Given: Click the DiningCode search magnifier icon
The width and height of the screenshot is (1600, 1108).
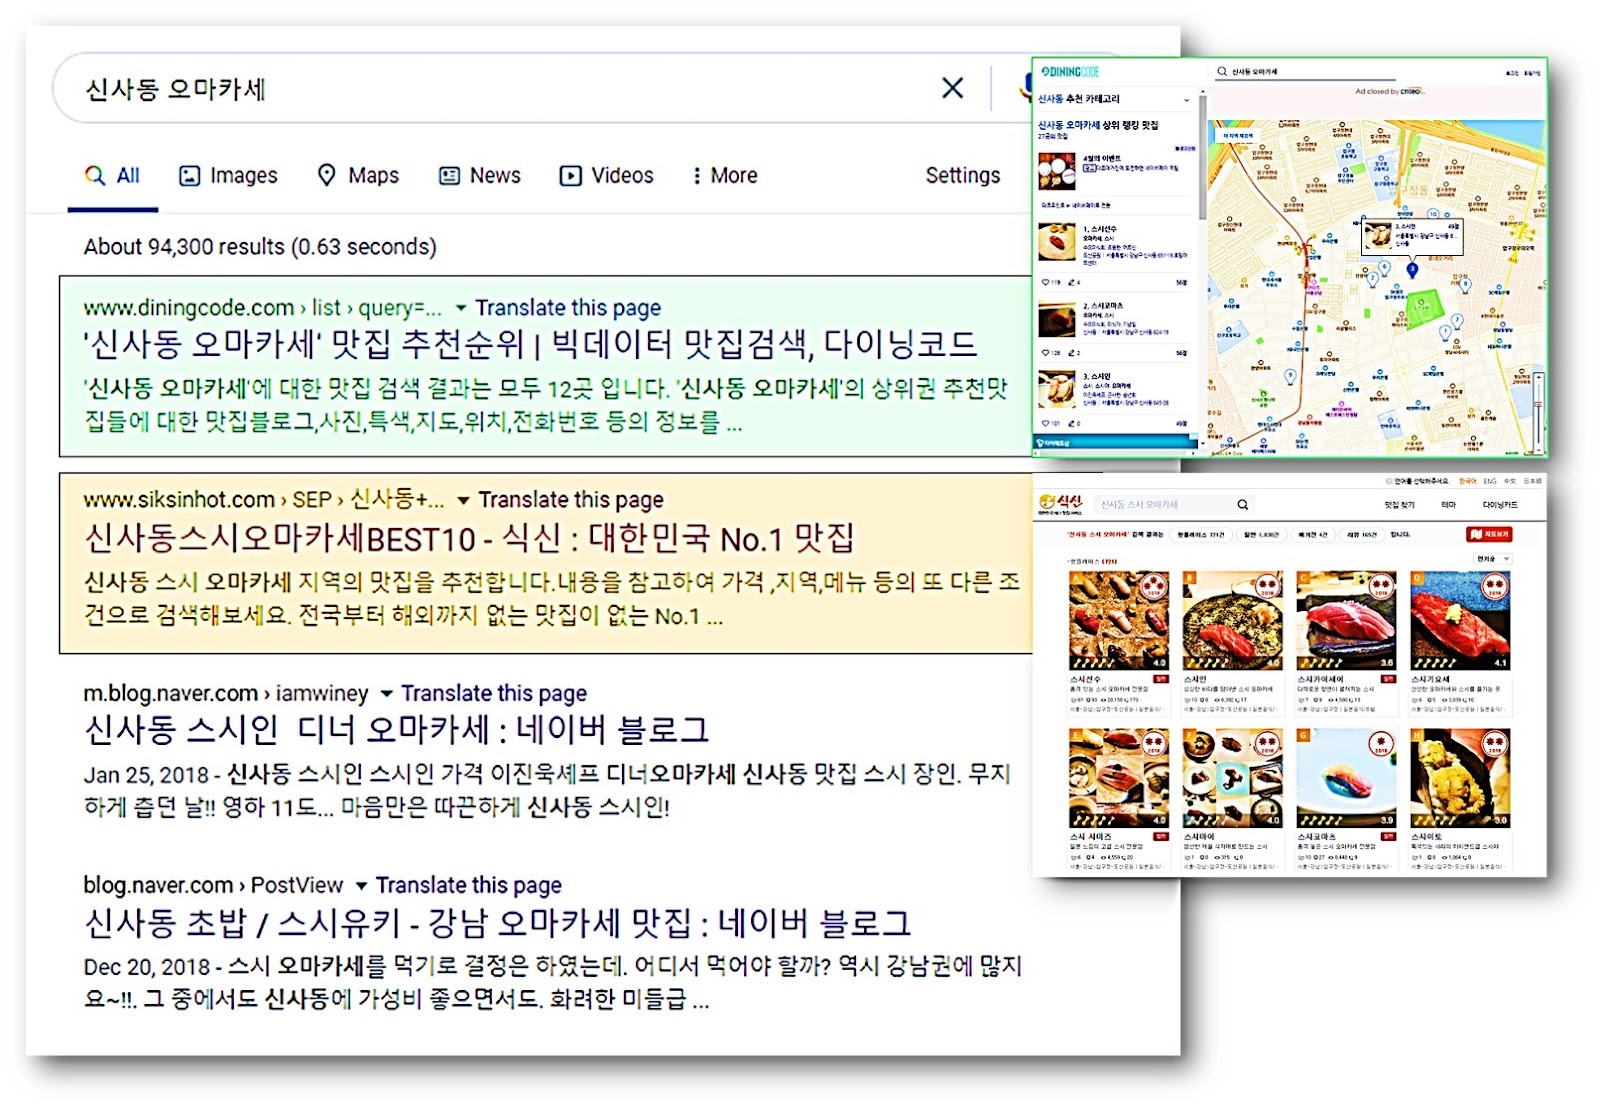Looking at the screenshot, I should [x=1221, y=72].
